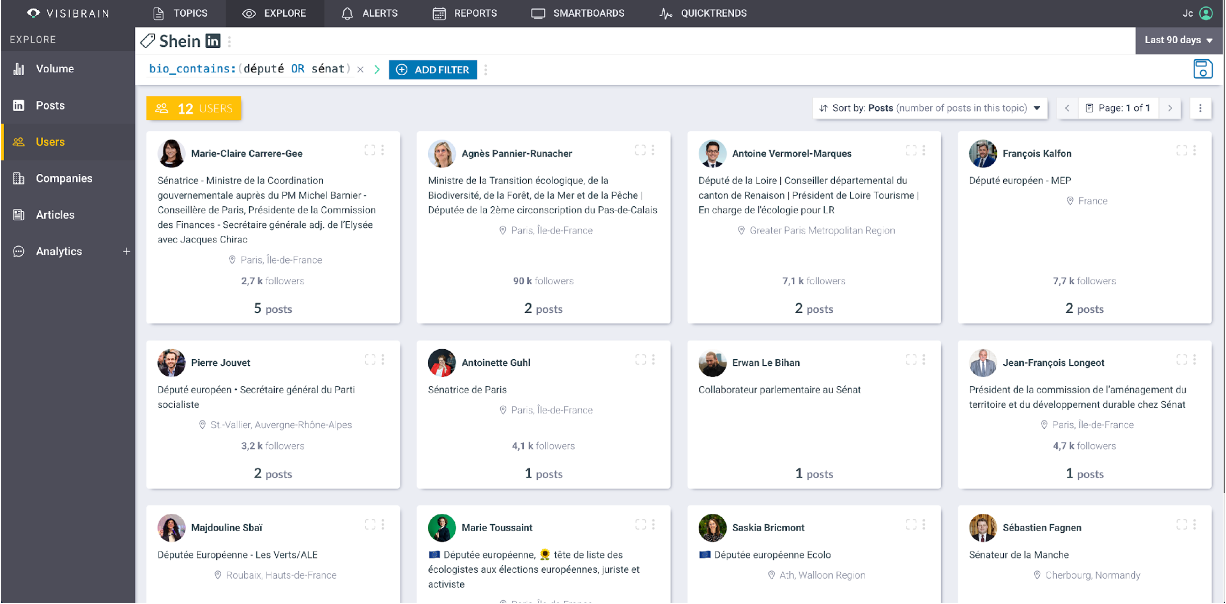
Task: Open Marie-Claire Carrere-Gee's card options menu
Action: [383, 150]
